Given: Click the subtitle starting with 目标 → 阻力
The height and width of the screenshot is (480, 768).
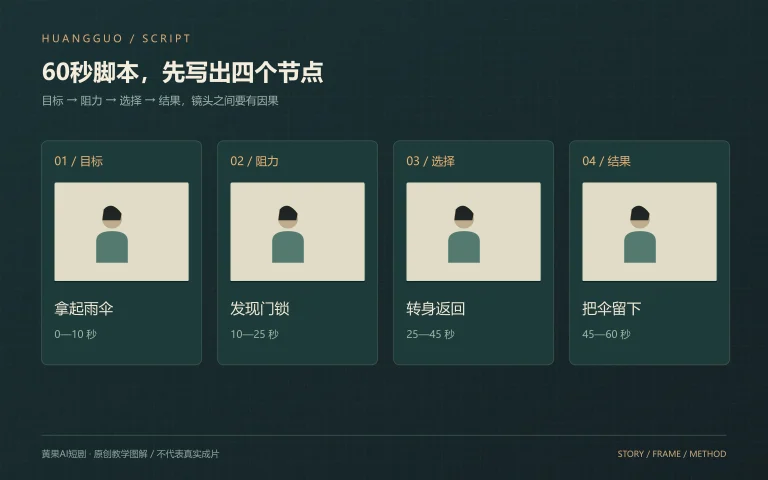Looking at the screenshot, I should coord(160,101).
